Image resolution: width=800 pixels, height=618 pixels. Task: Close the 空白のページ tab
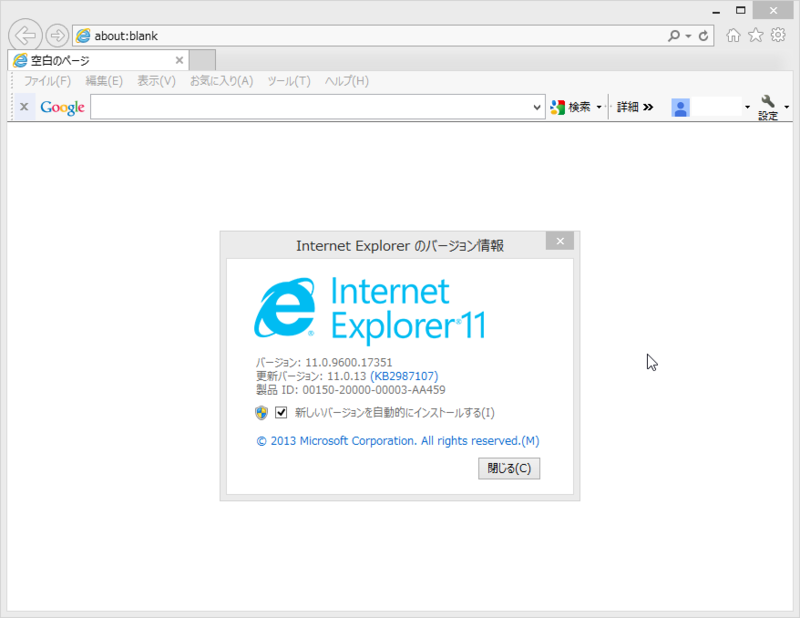[179, 61]
